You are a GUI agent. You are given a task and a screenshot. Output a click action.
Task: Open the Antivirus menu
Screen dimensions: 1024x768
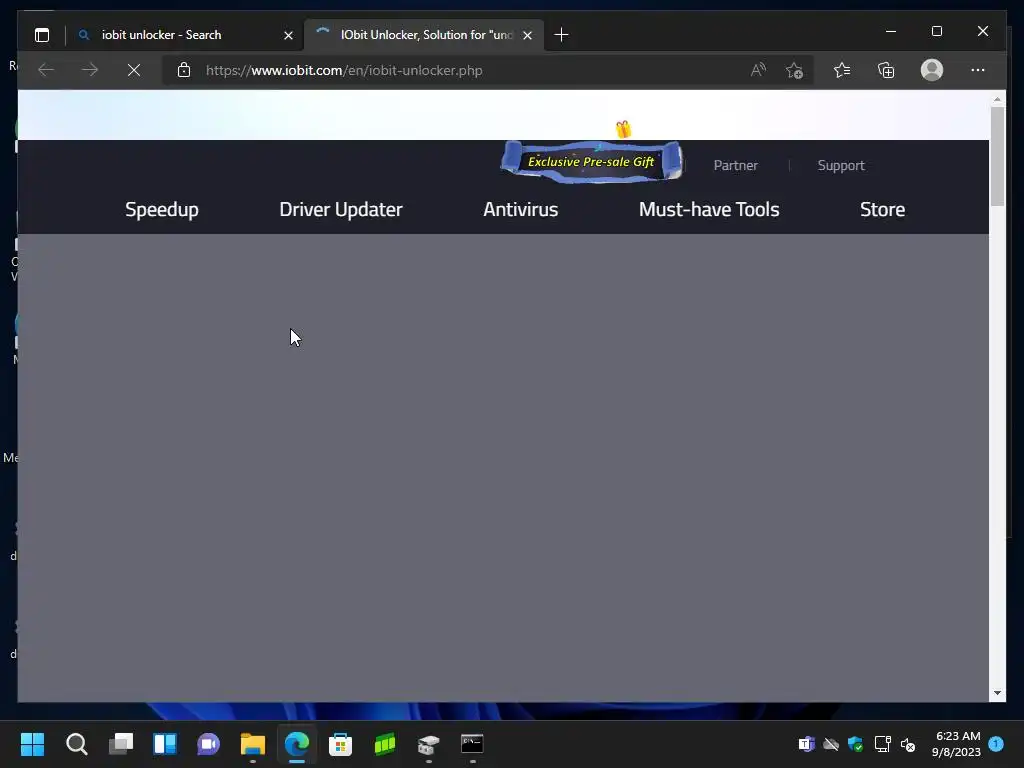click(x=520, y=209)
